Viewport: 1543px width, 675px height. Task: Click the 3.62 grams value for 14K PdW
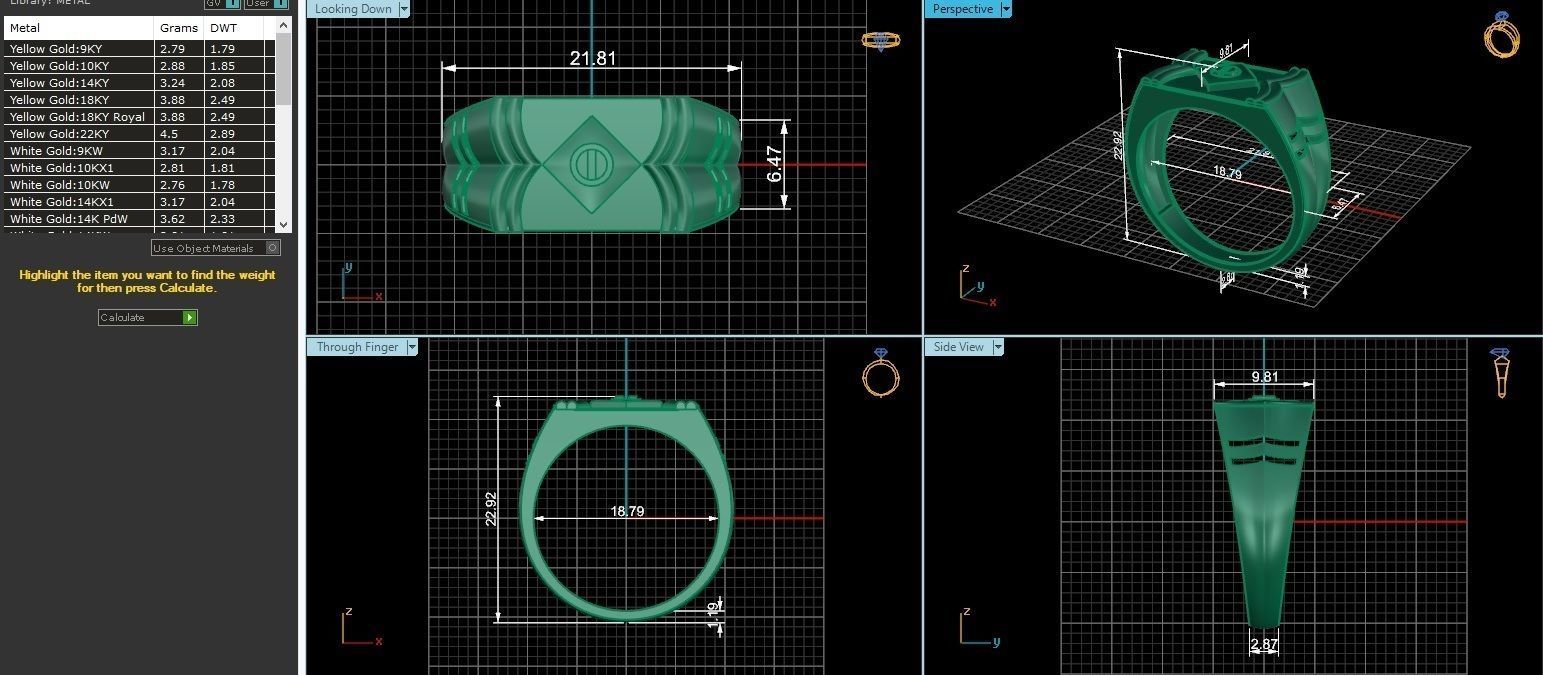172,219
